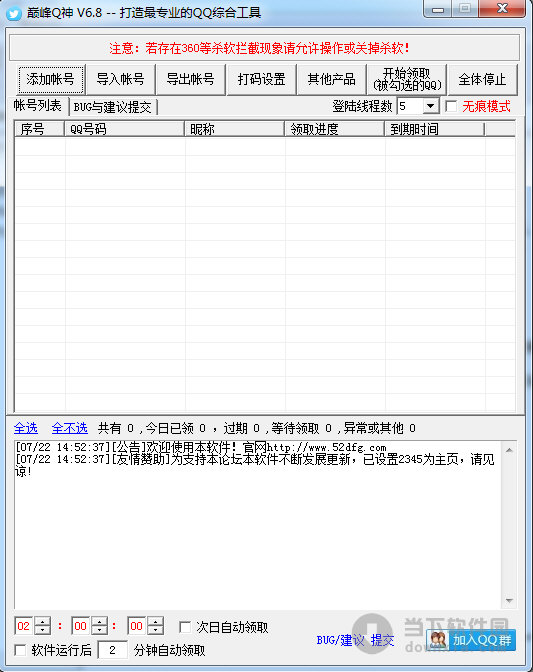Expand the 登陆线程数 dropdown
This screenshot has height=672, width=533.
(431, 106)
